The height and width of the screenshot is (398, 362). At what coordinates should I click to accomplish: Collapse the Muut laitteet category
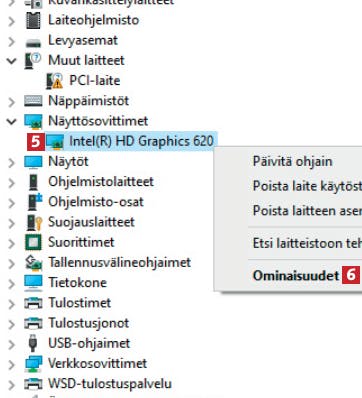[11, 61]
